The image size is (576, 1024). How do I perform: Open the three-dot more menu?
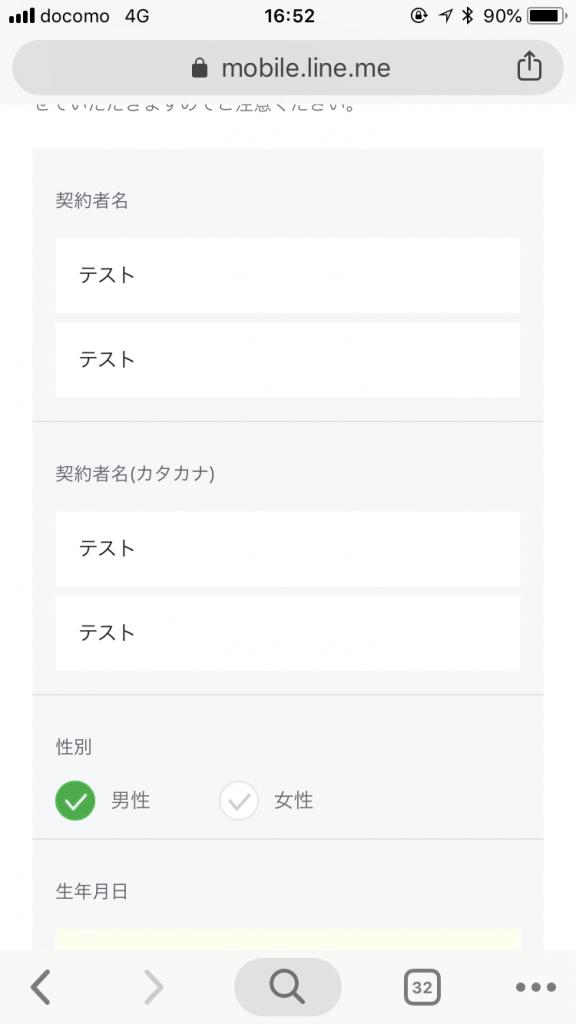(x=536, y=987)
